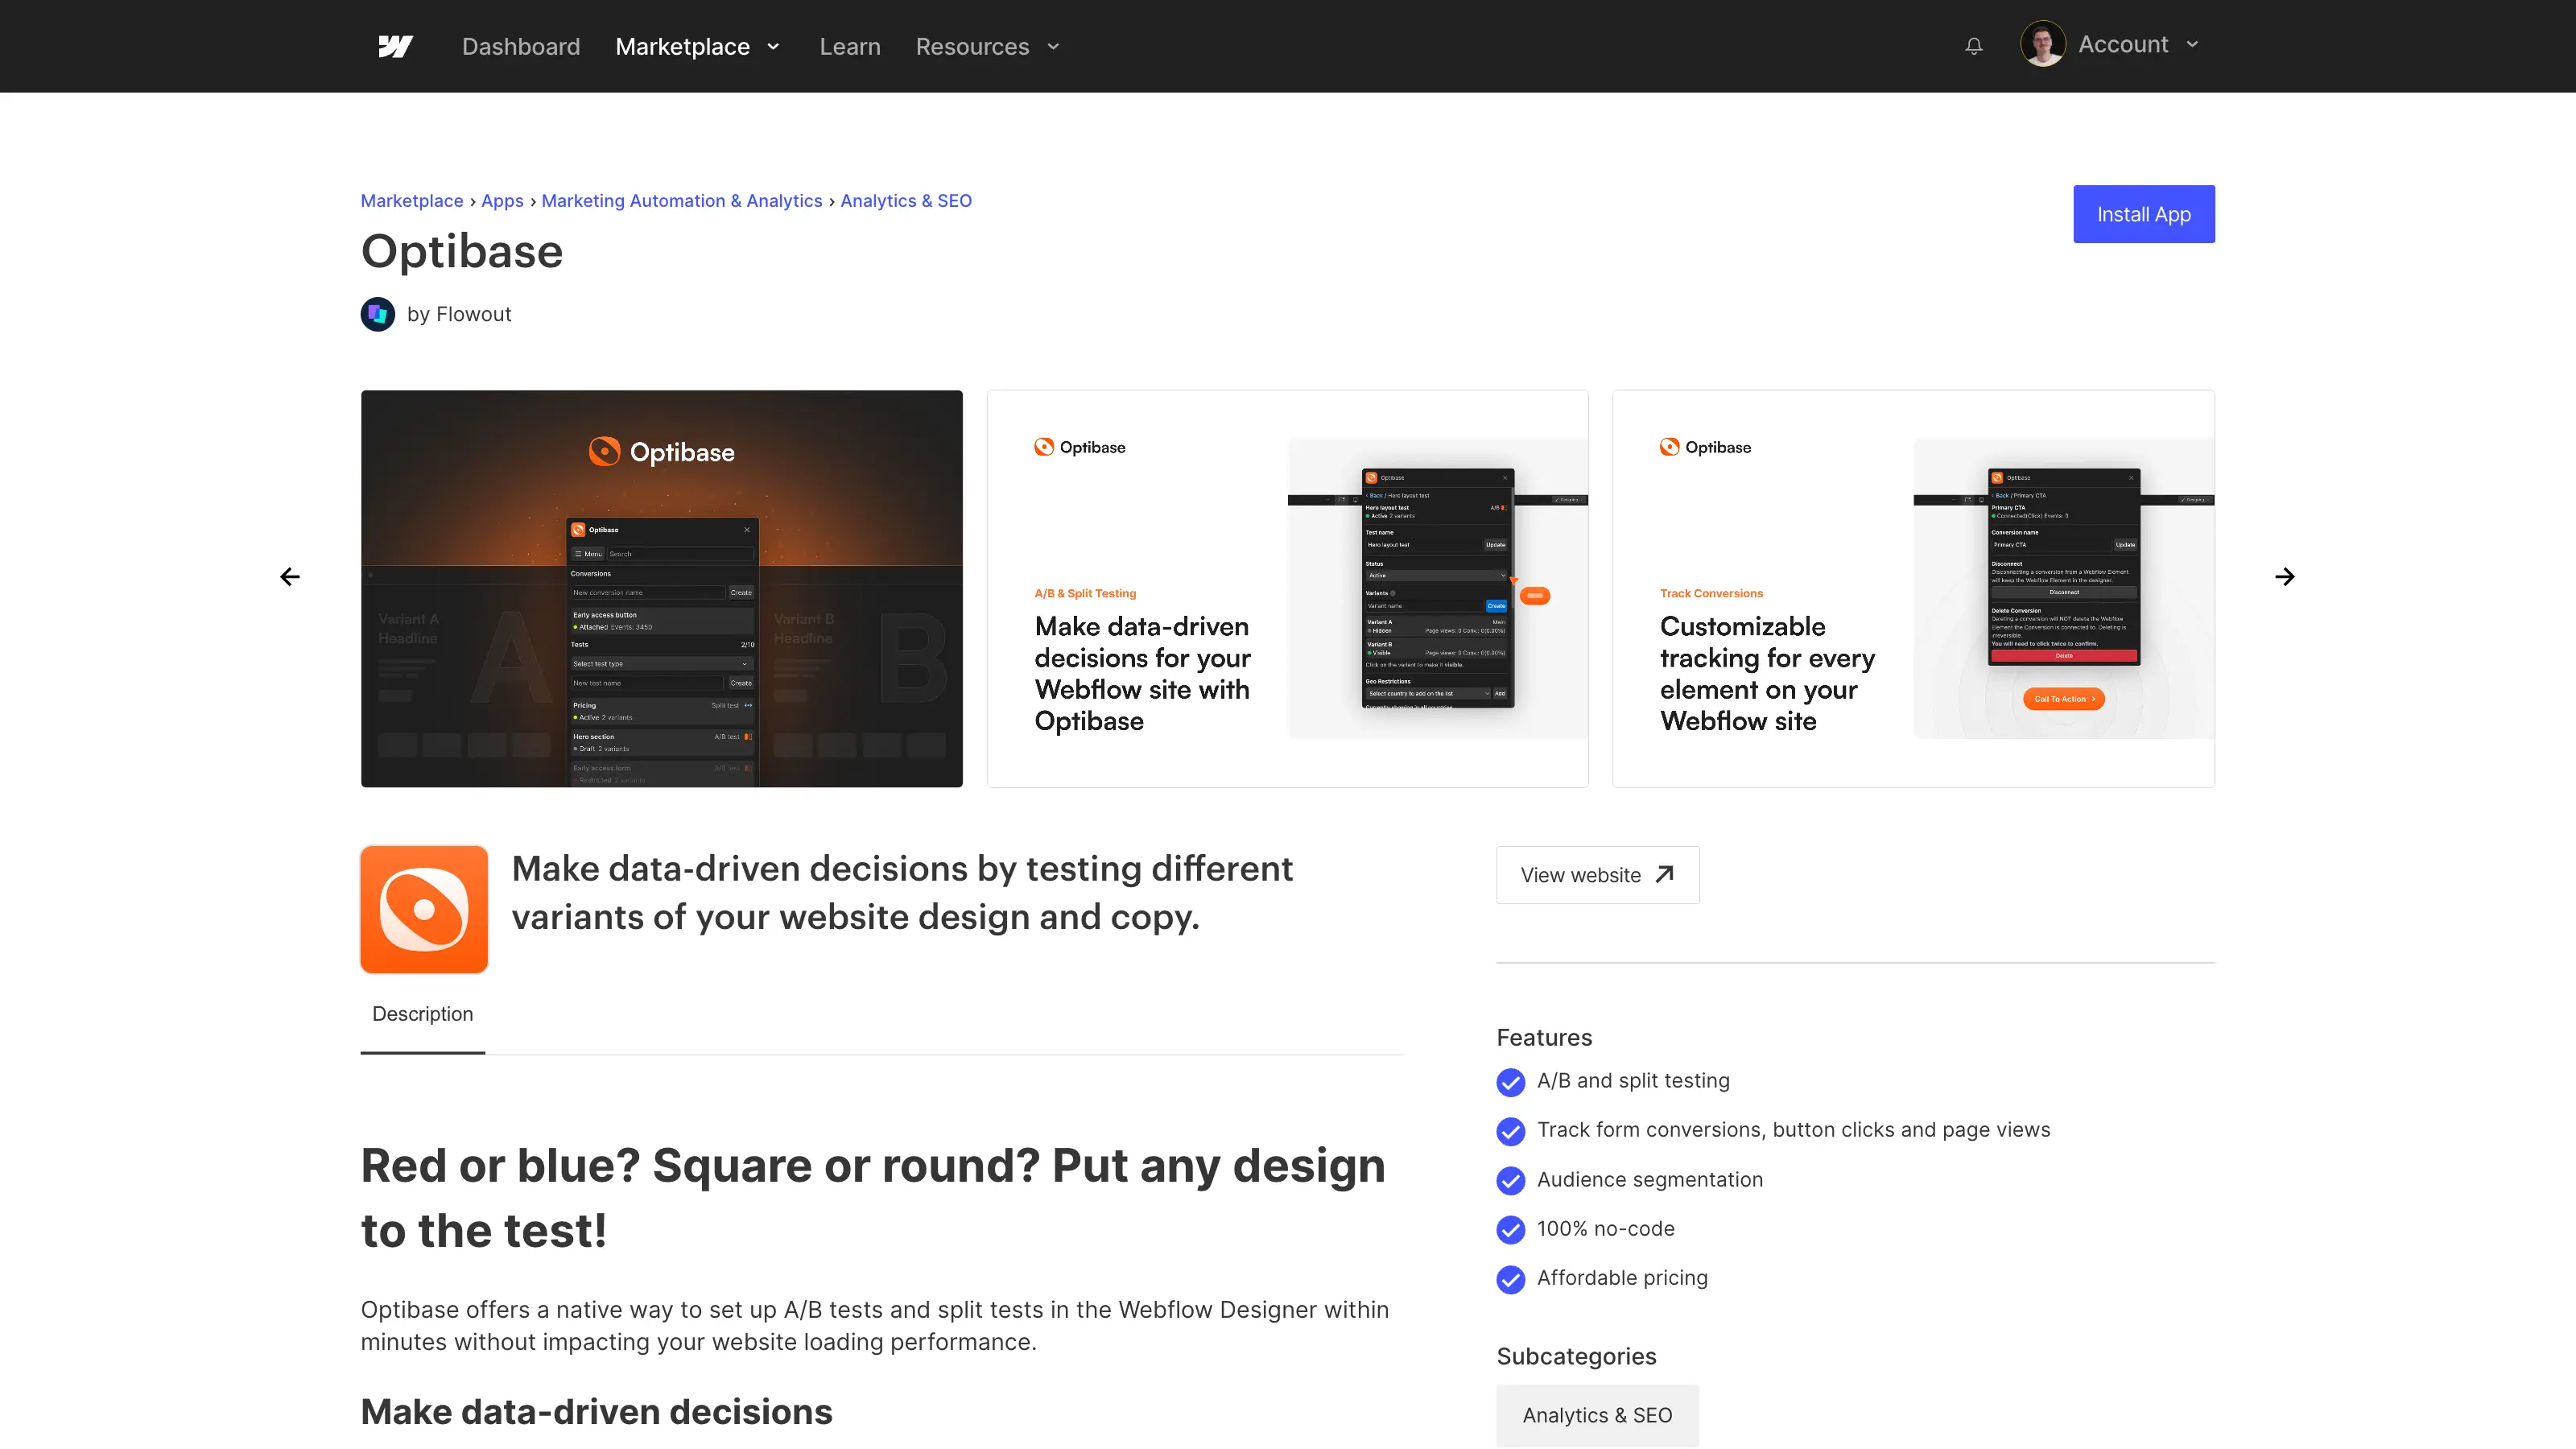Click the Flowout developer icon
Screen dimensions: 2576x1449
(x=377, y=313)
